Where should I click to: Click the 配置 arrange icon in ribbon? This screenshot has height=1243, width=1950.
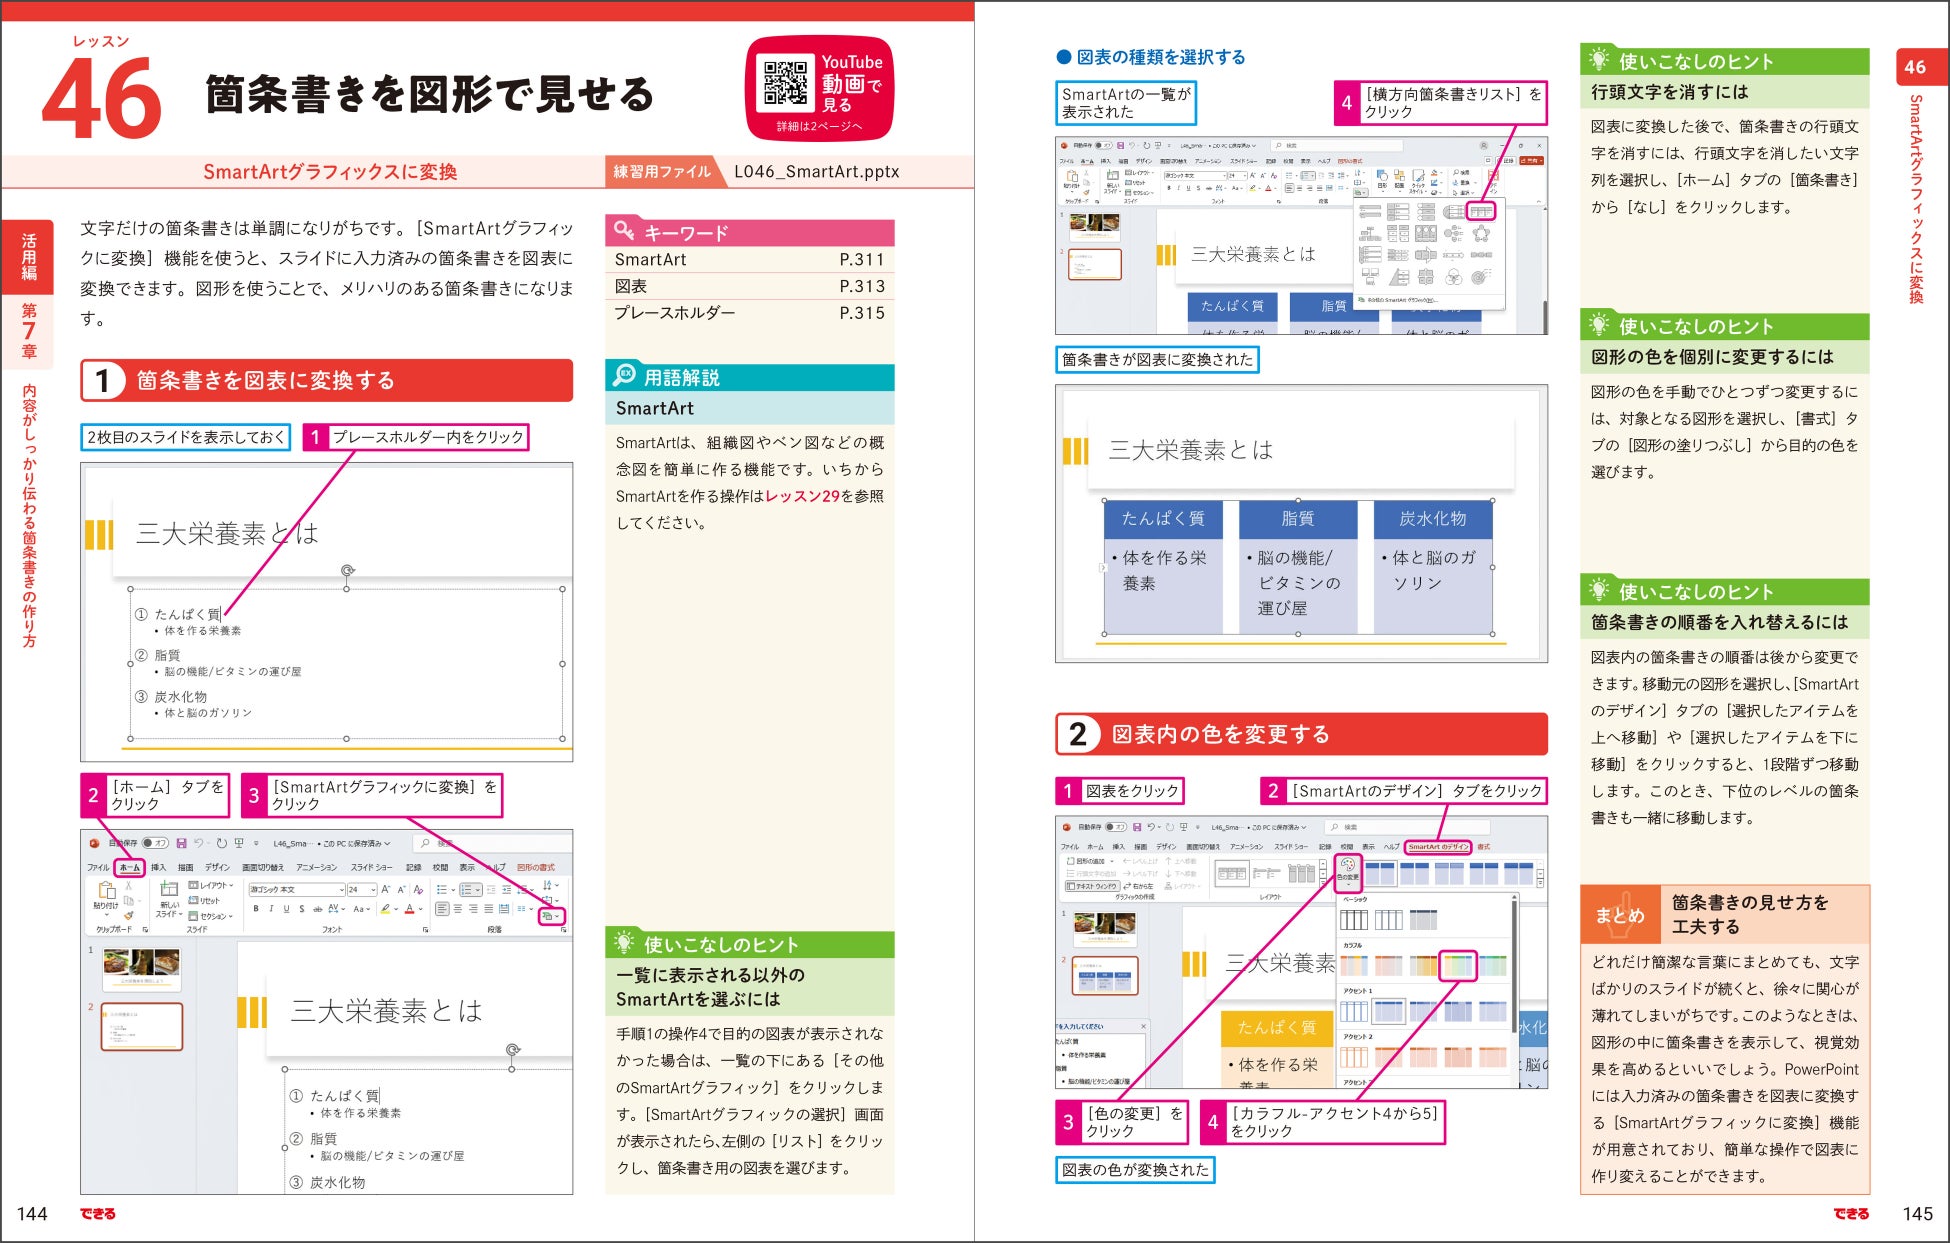(1399, 176)
